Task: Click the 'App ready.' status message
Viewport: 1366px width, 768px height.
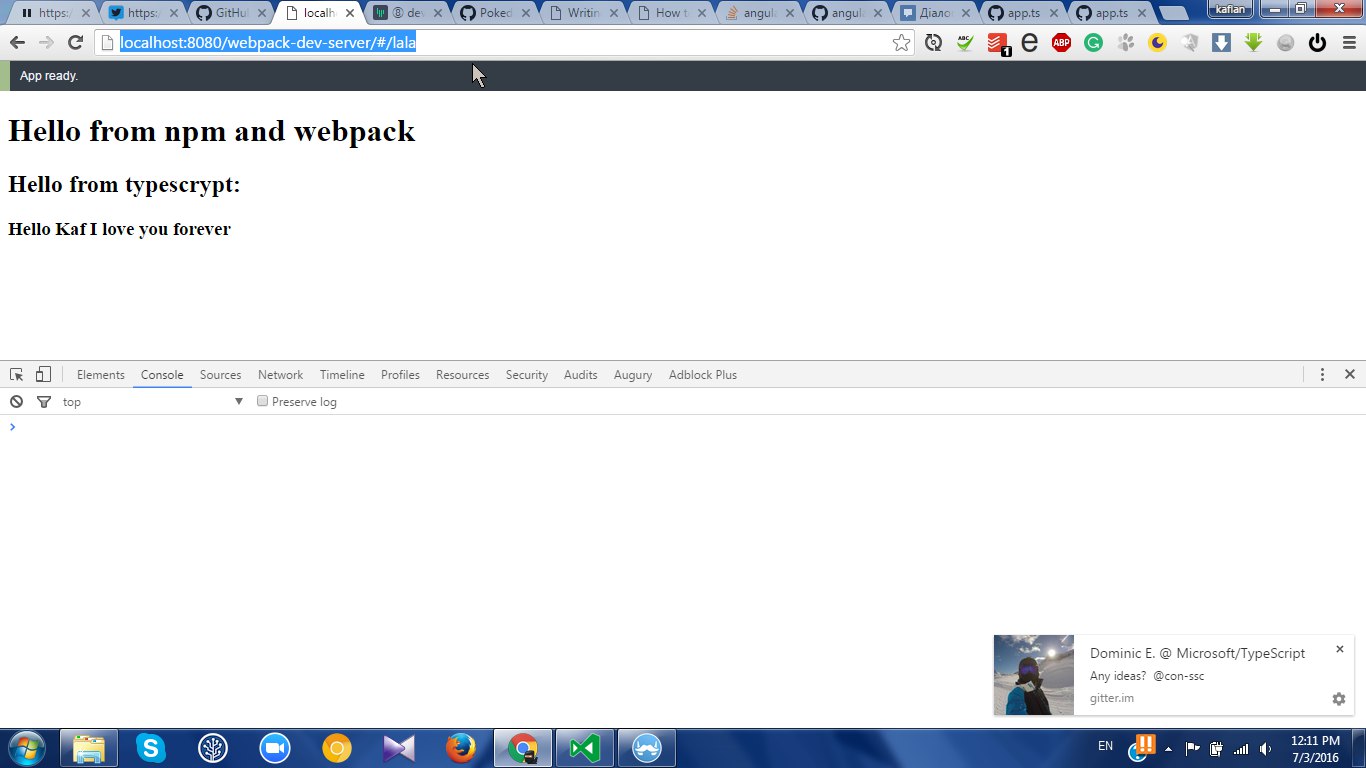Action: click(x=49, y=76)
